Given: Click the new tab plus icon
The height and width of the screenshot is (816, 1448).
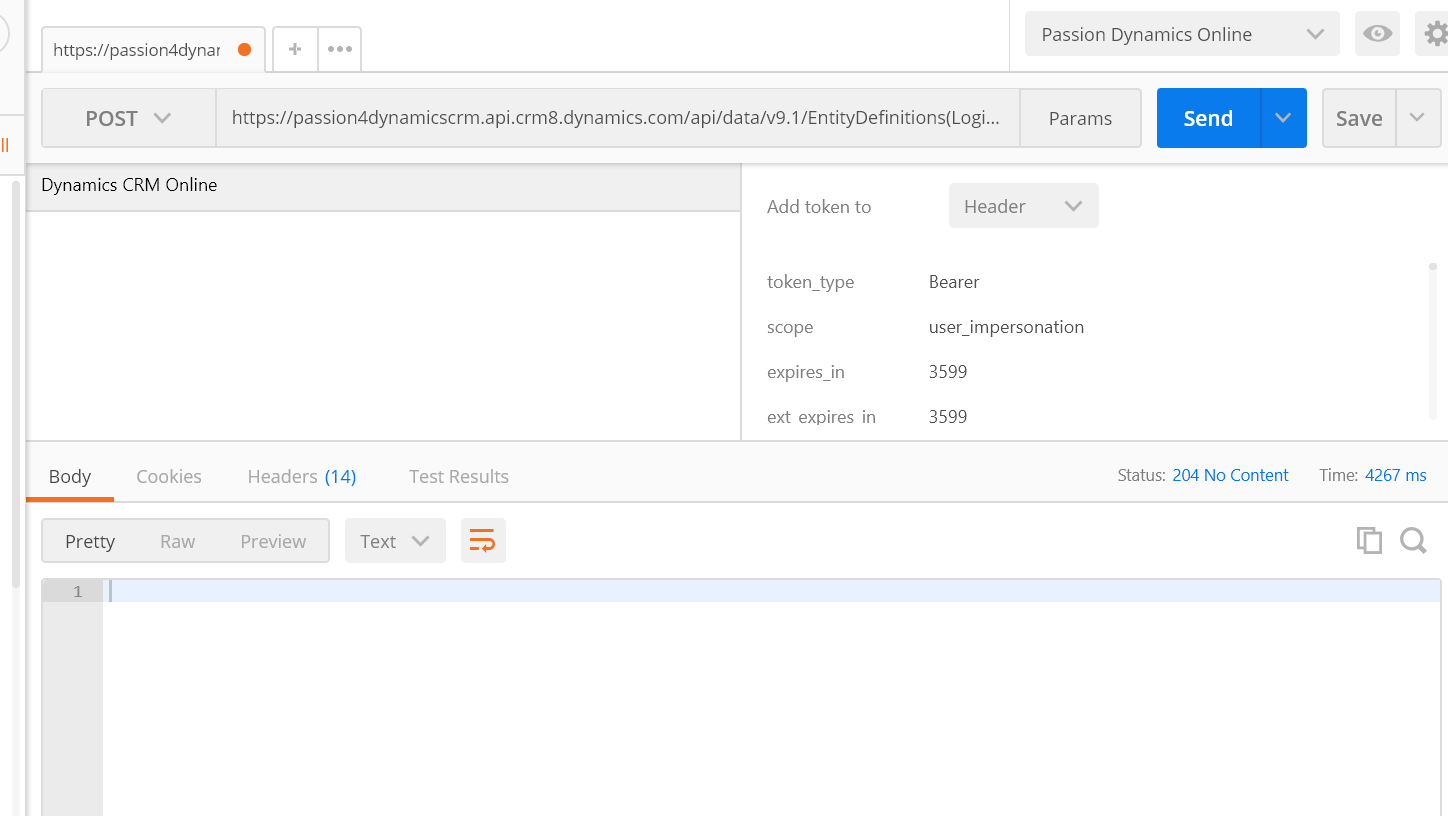Looking at the screenshot, I should click(x=295, y=49).
